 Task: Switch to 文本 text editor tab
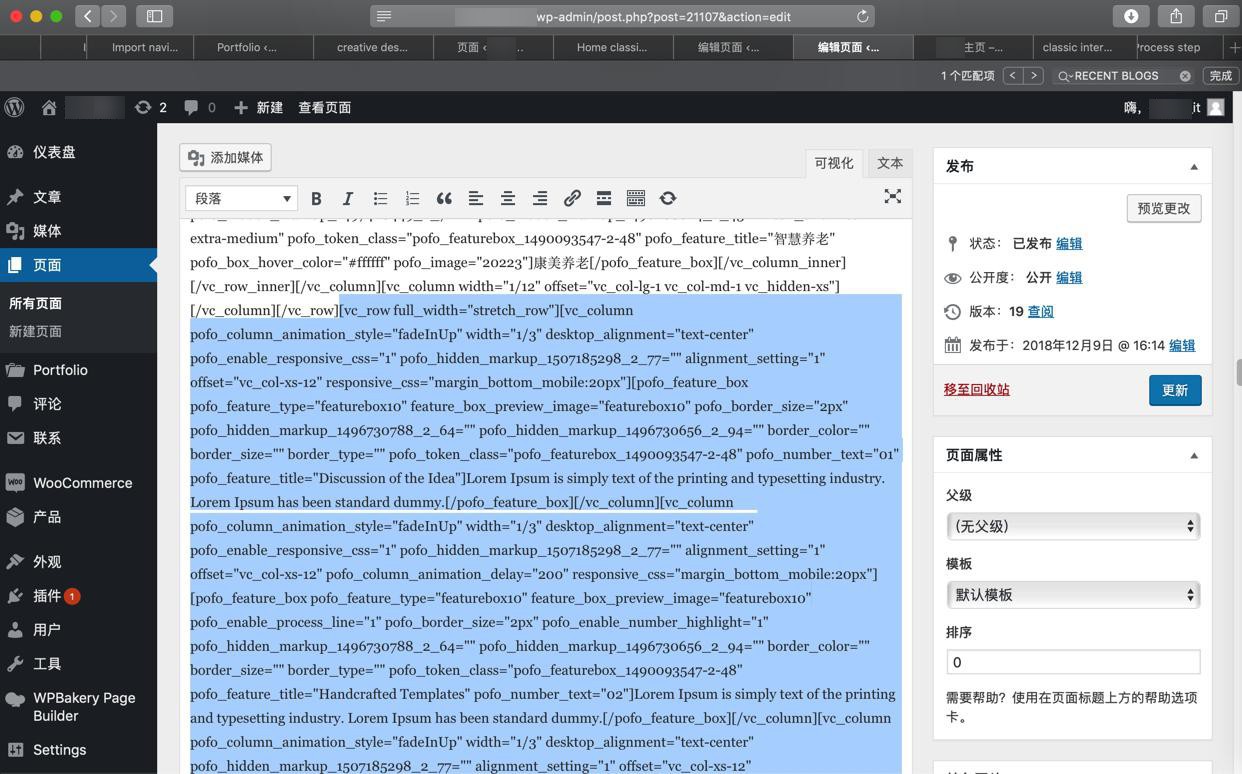(x=890, y=163)
